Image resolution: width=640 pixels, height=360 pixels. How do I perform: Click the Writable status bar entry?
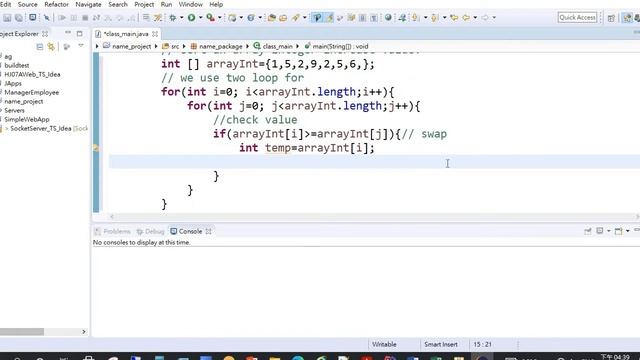[x=384, y=344]
